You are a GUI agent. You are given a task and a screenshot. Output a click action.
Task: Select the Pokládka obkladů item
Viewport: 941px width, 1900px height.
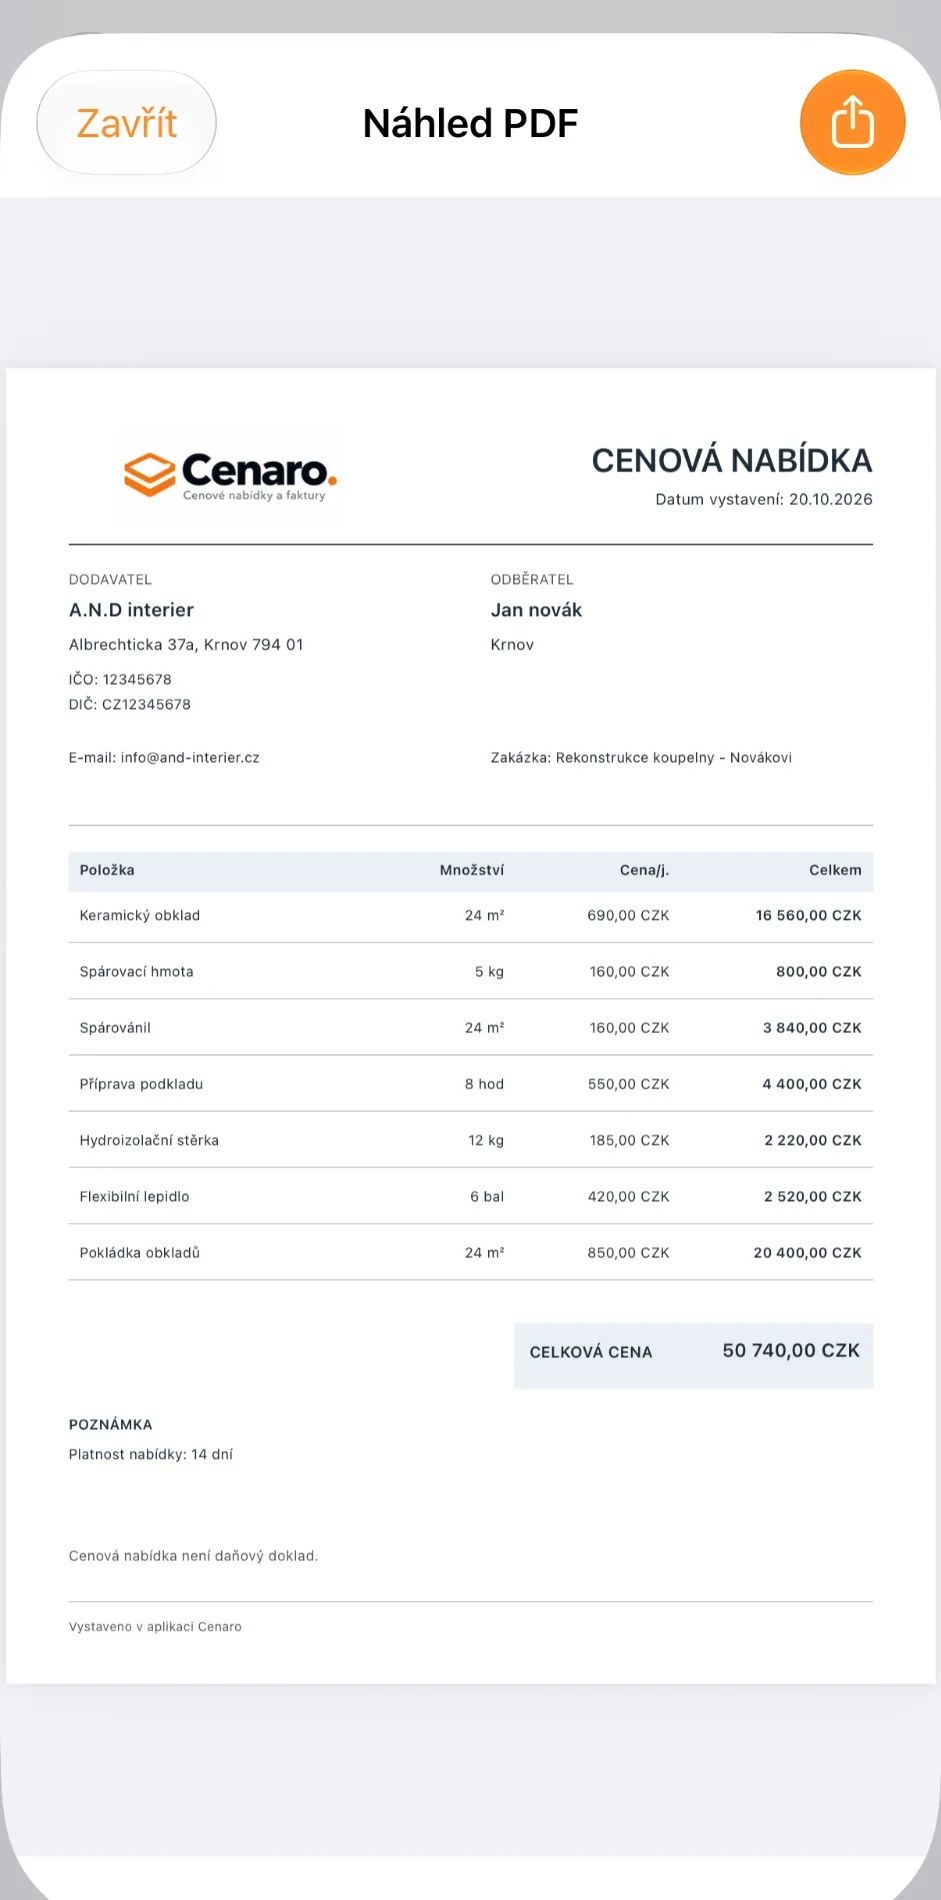140,1252
